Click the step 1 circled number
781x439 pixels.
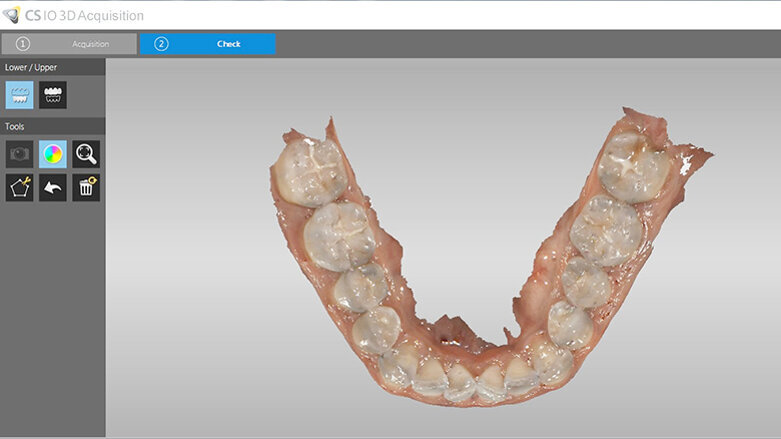23,44
